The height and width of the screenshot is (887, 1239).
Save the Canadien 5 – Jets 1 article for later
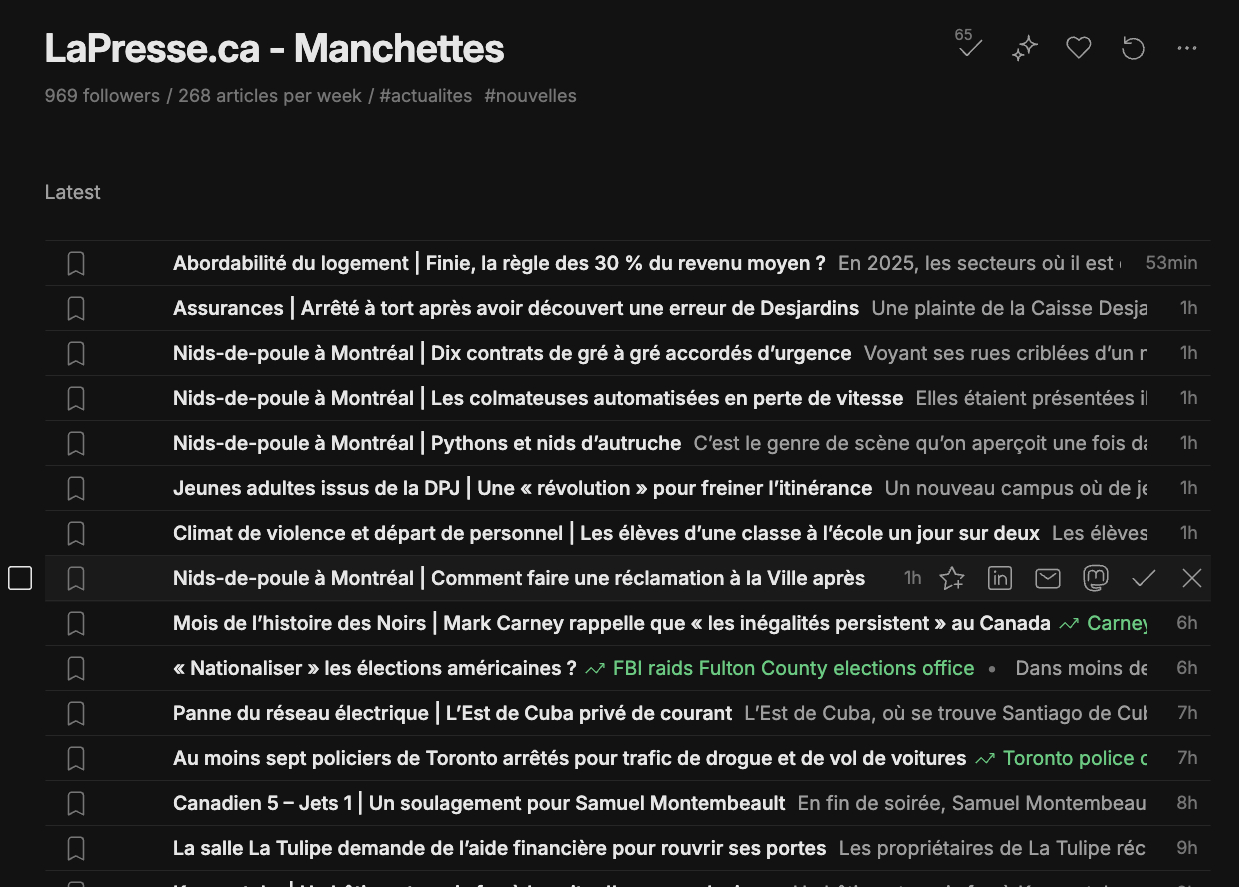click(x=76, y=804)
